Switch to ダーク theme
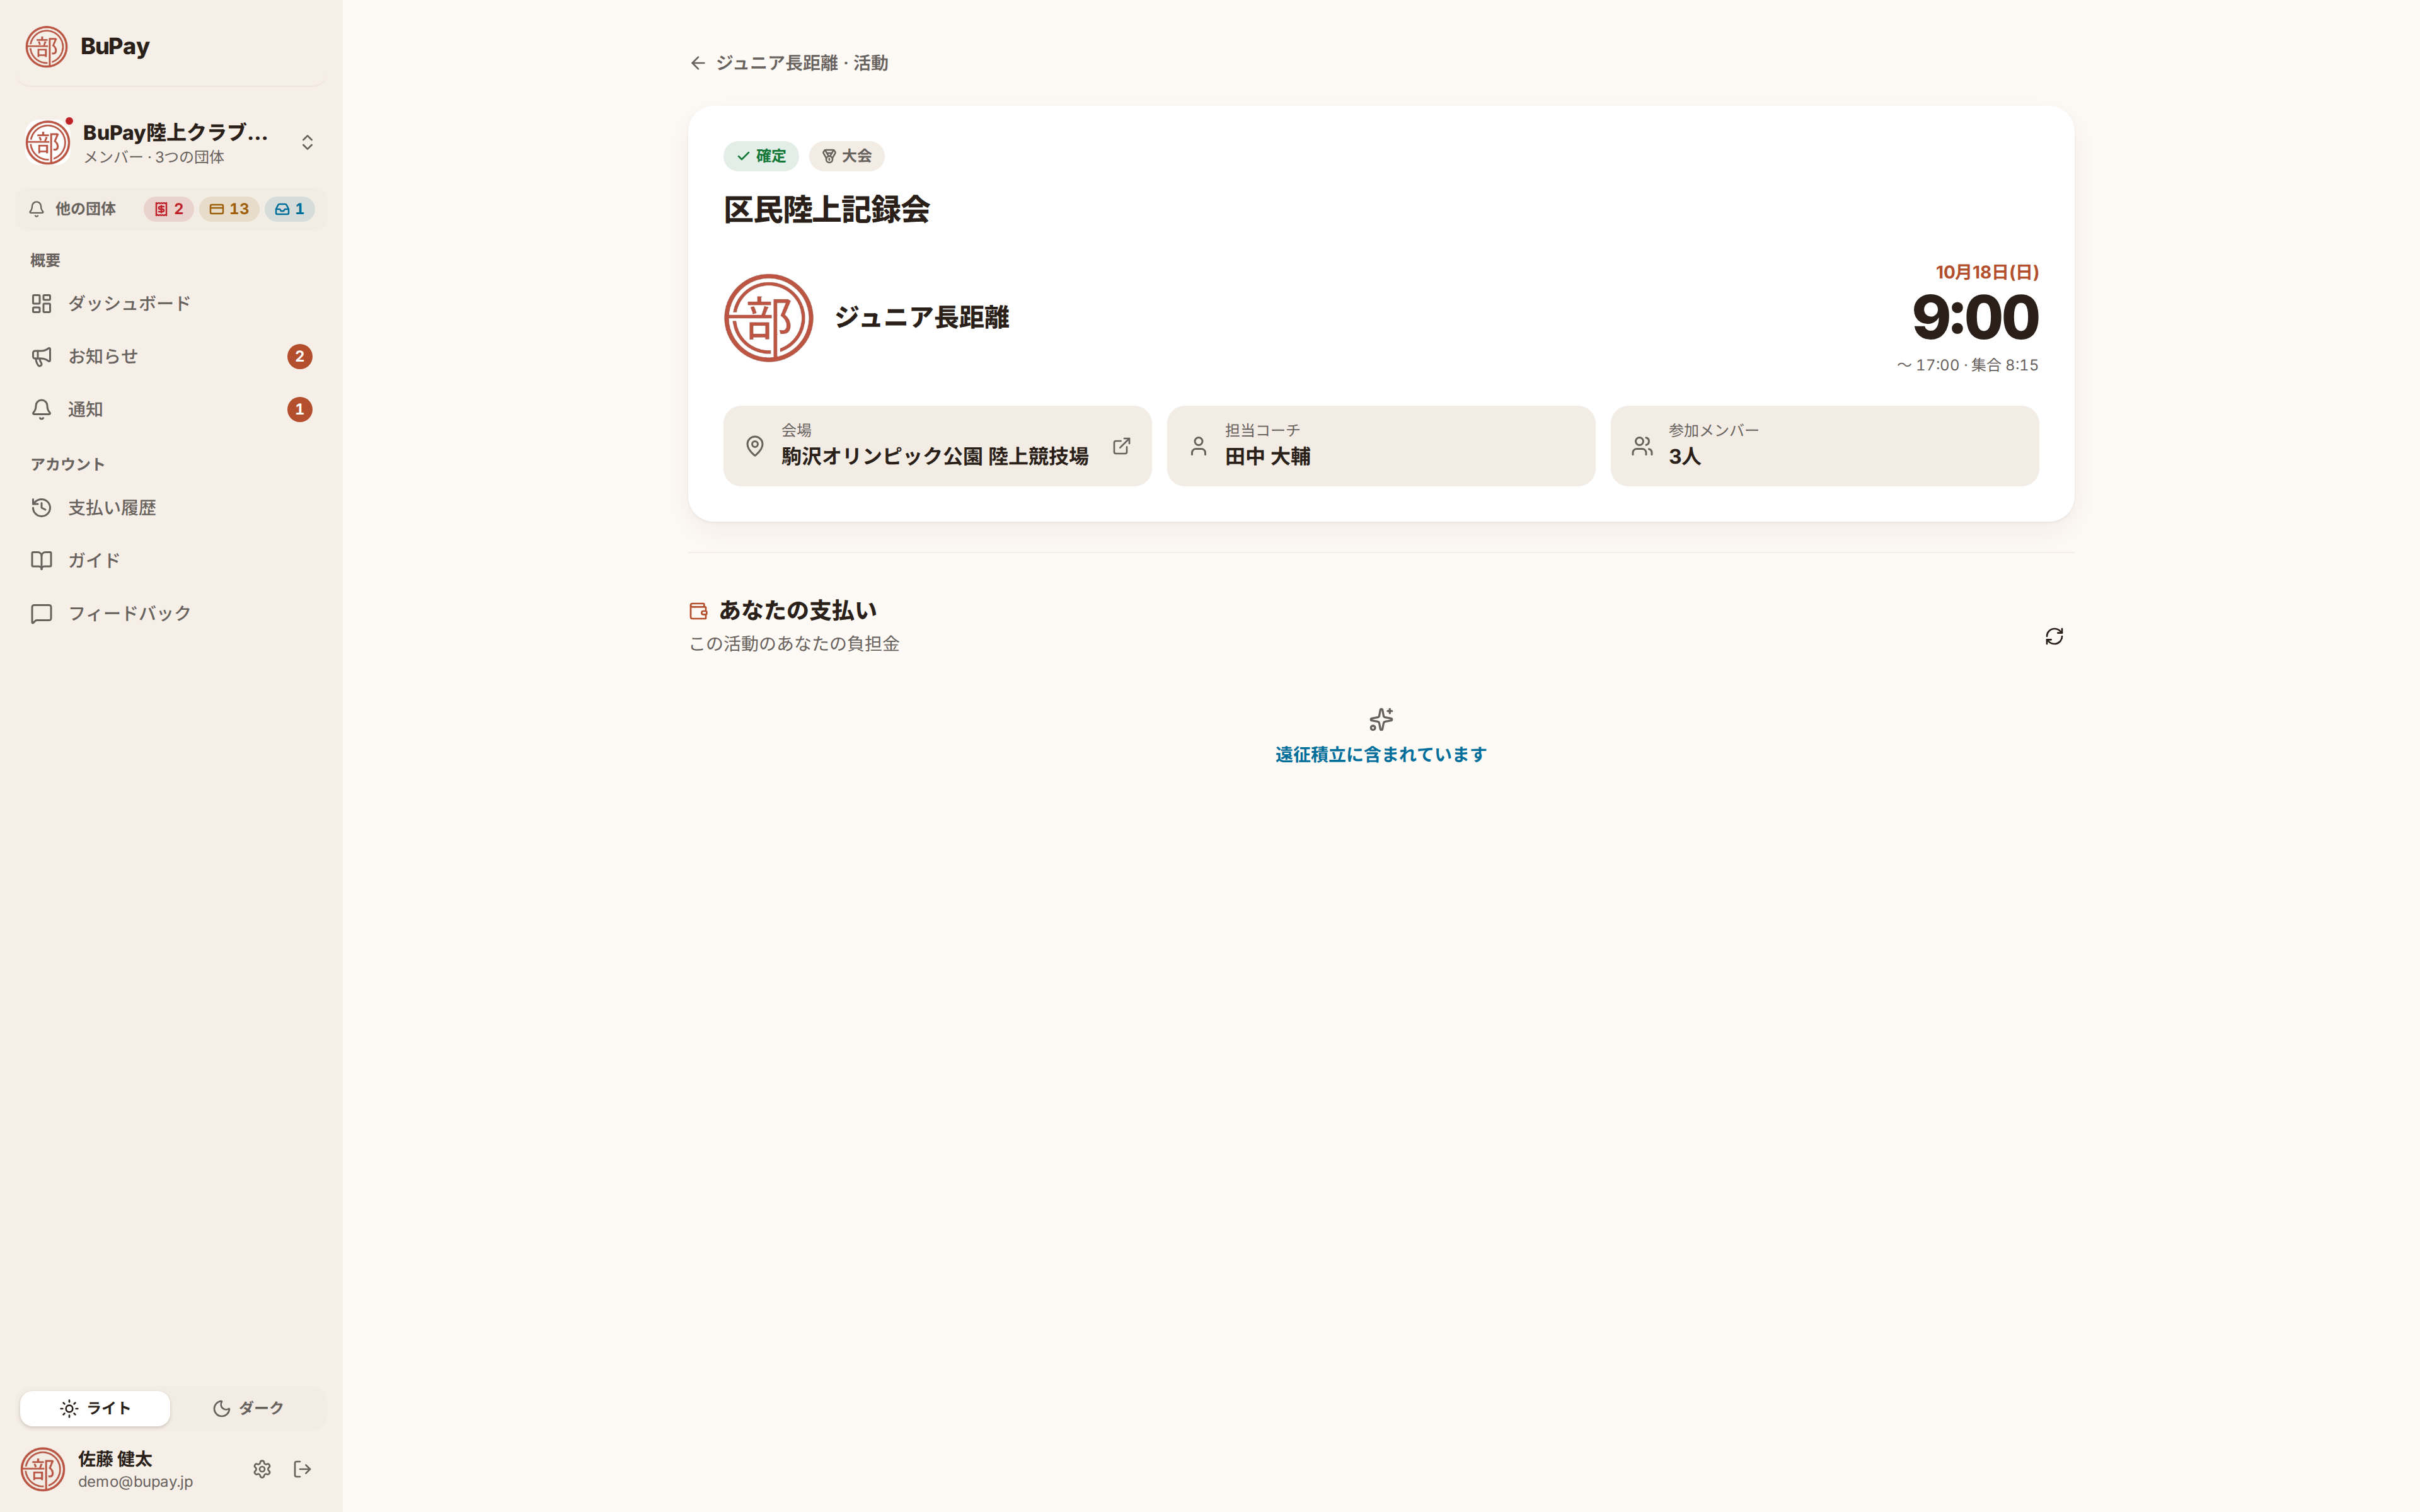The width and height of the screenshot is (2420, 1512). click(248, 1408)
